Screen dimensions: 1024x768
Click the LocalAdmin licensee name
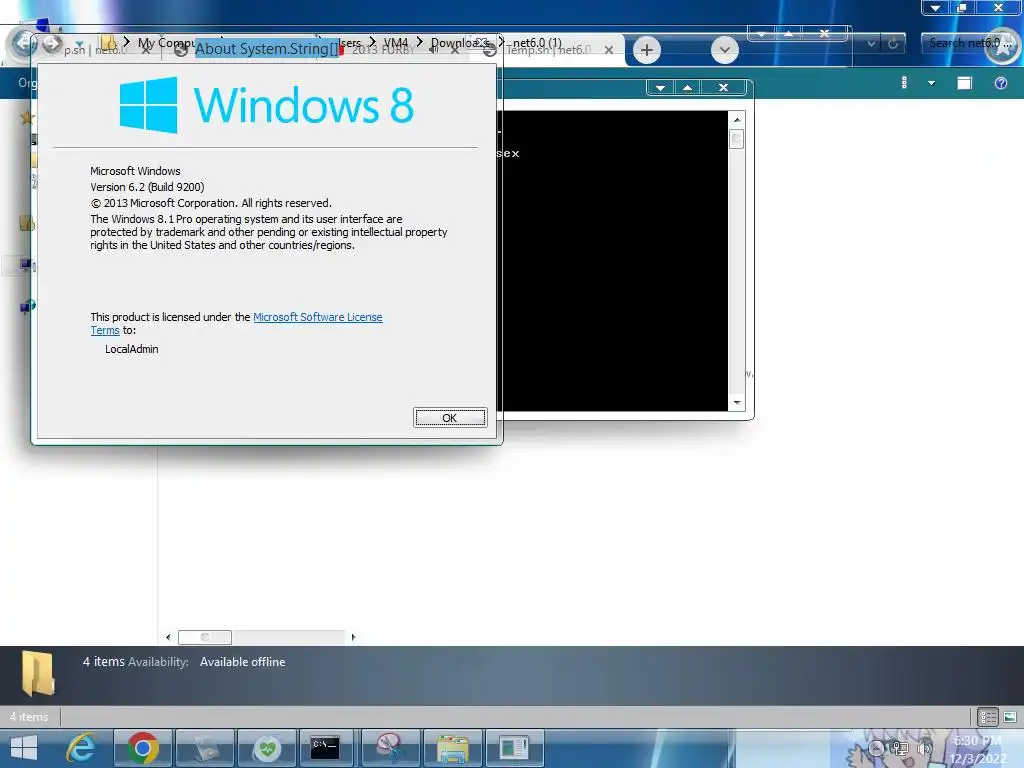[131, 349]
